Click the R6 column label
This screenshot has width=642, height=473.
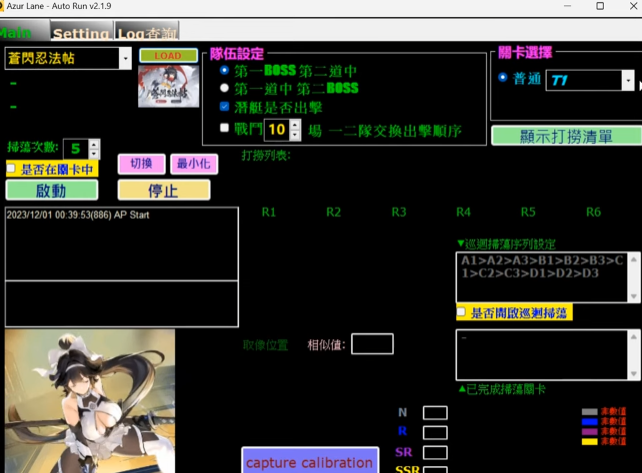coord(593,212)
